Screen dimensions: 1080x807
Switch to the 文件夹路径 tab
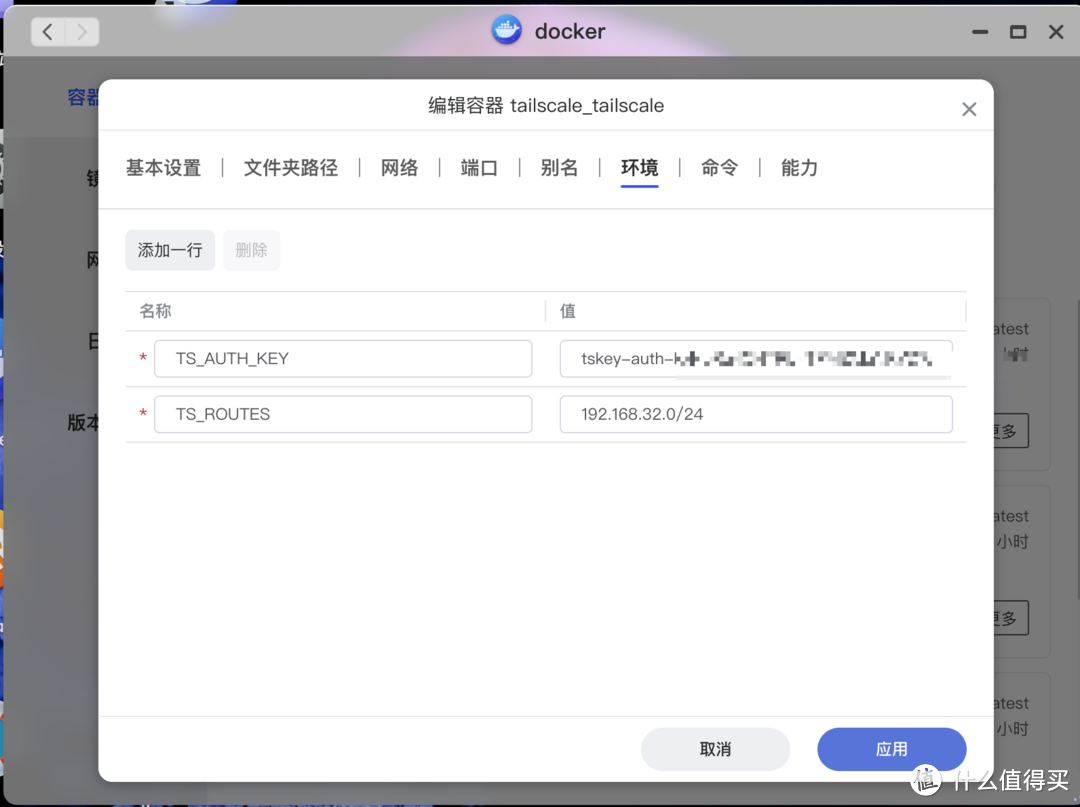point(291,167)
